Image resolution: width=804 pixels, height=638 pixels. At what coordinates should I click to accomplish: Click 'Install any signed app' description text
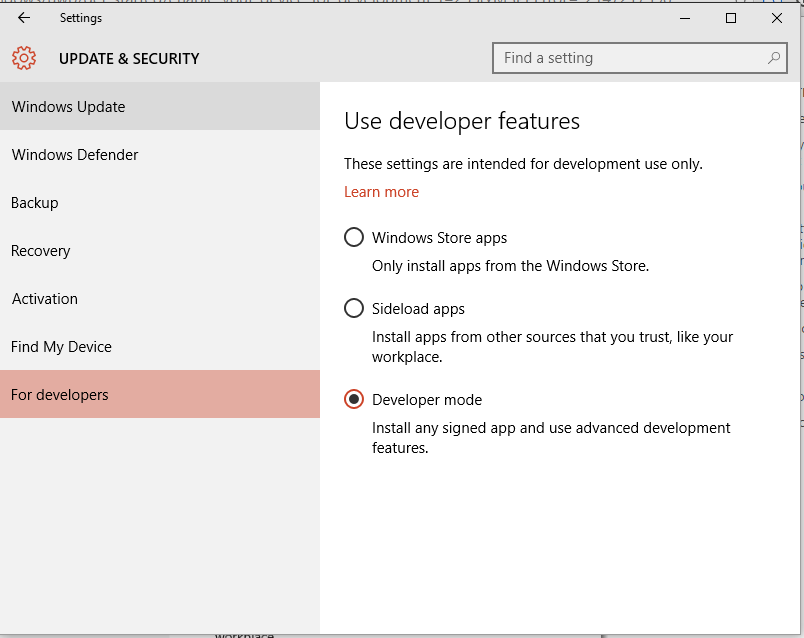click(551, 437)
